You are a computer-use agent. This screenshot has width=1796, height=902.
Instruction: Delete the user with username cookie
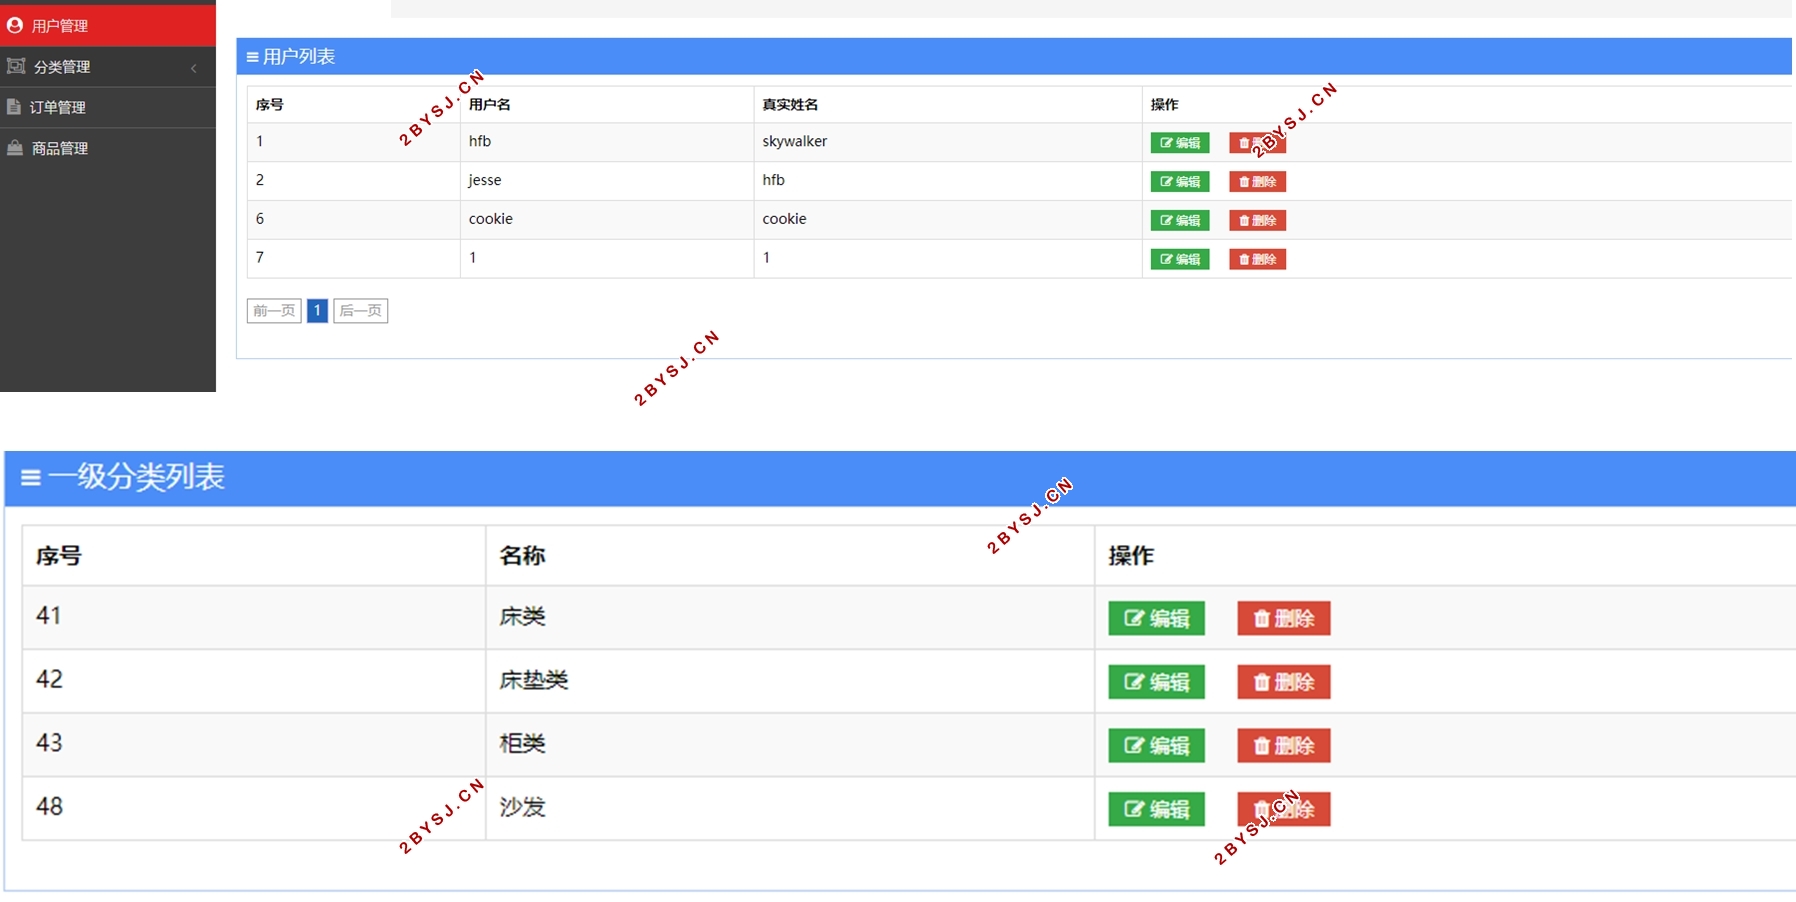1257,221
